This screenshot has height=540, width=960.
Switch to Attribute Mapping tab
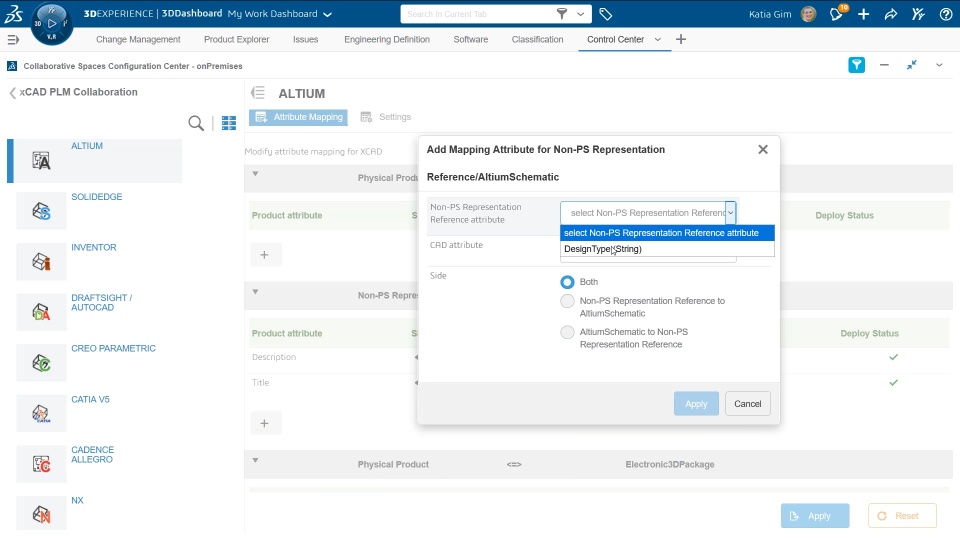pyautogui.click(x=298, y=117)
